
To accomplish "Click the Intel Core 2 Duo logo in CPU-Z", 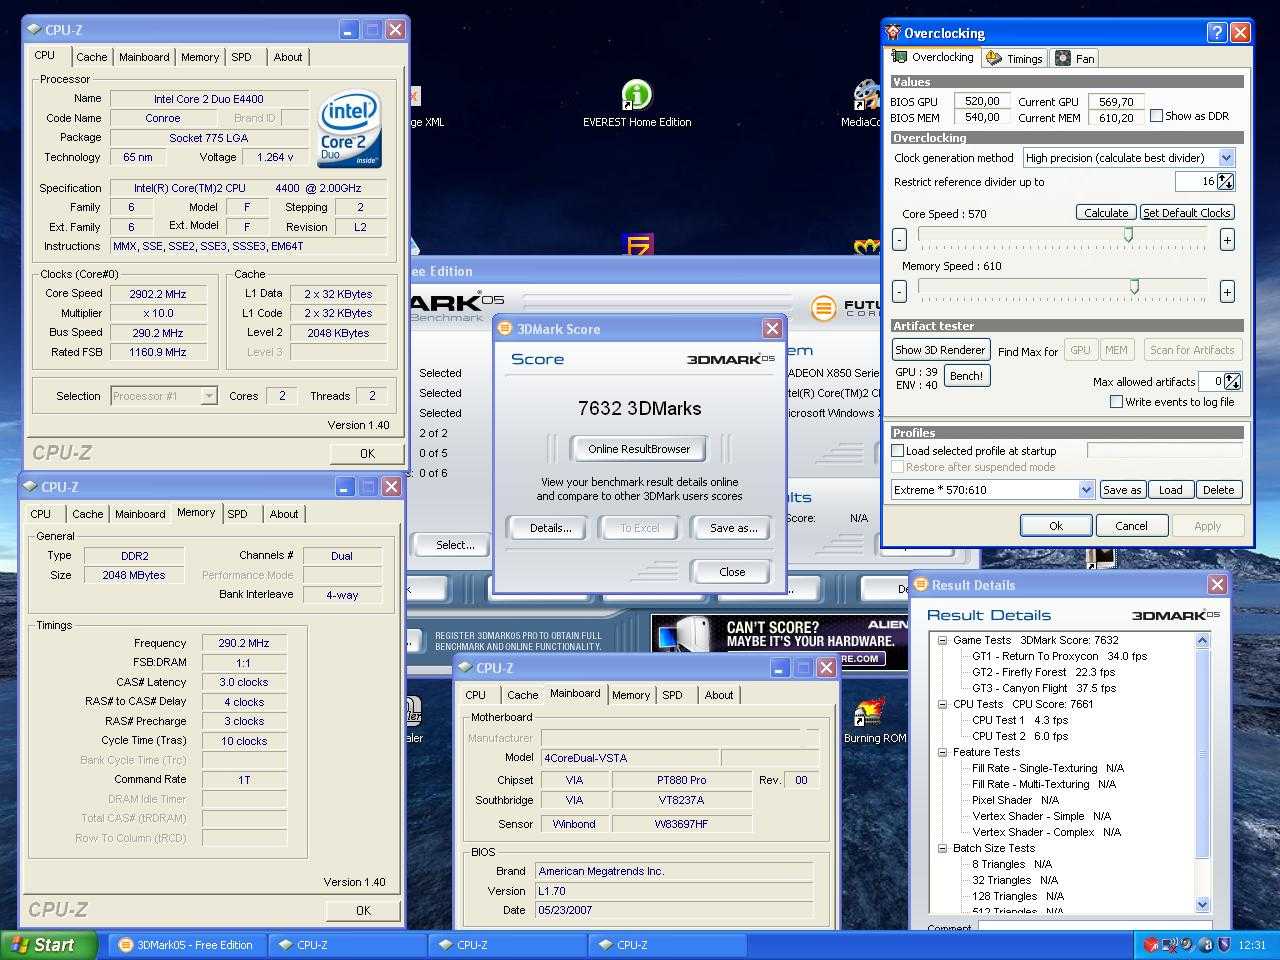I will pyautogui.click(x=349, y=130).
